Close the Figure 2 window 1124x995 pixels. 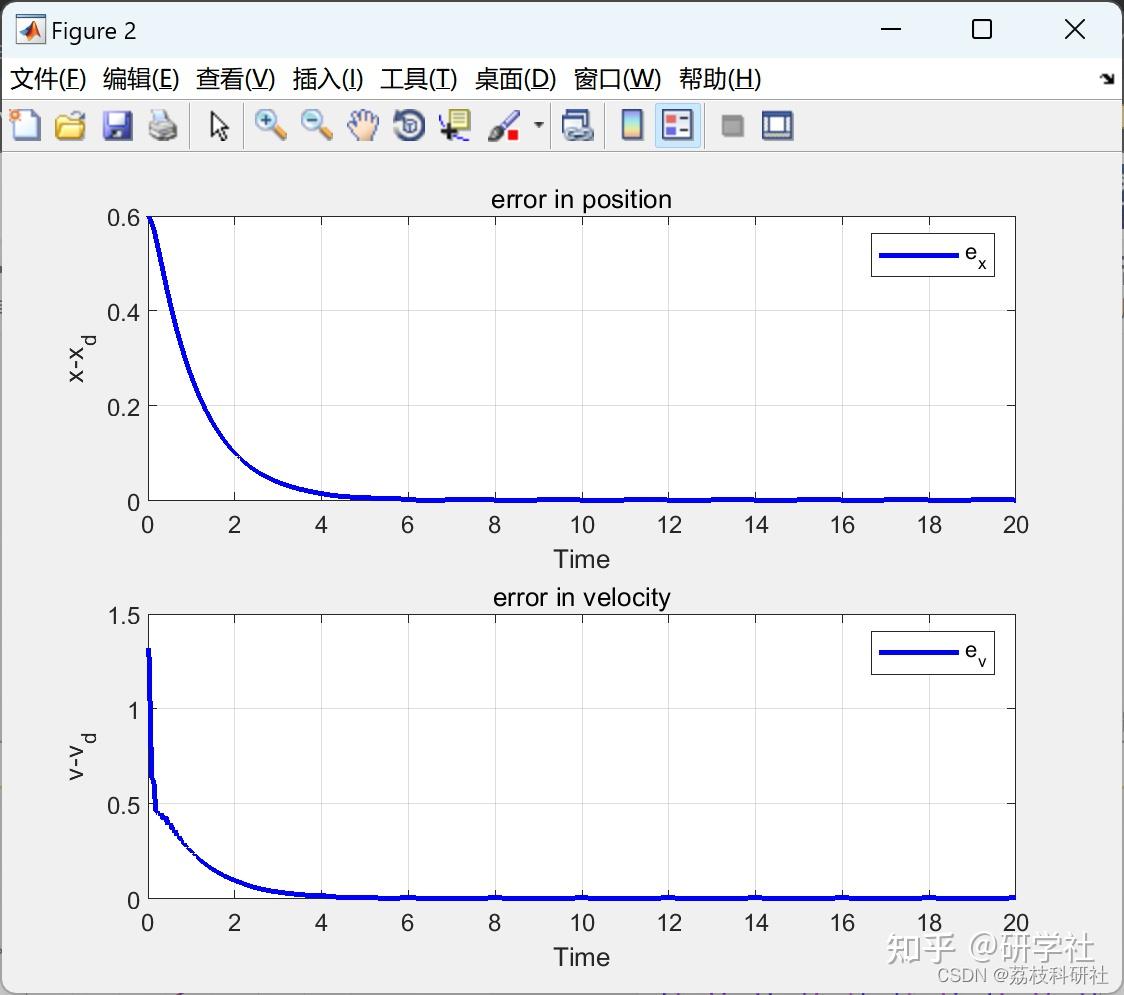(1075, 29)
